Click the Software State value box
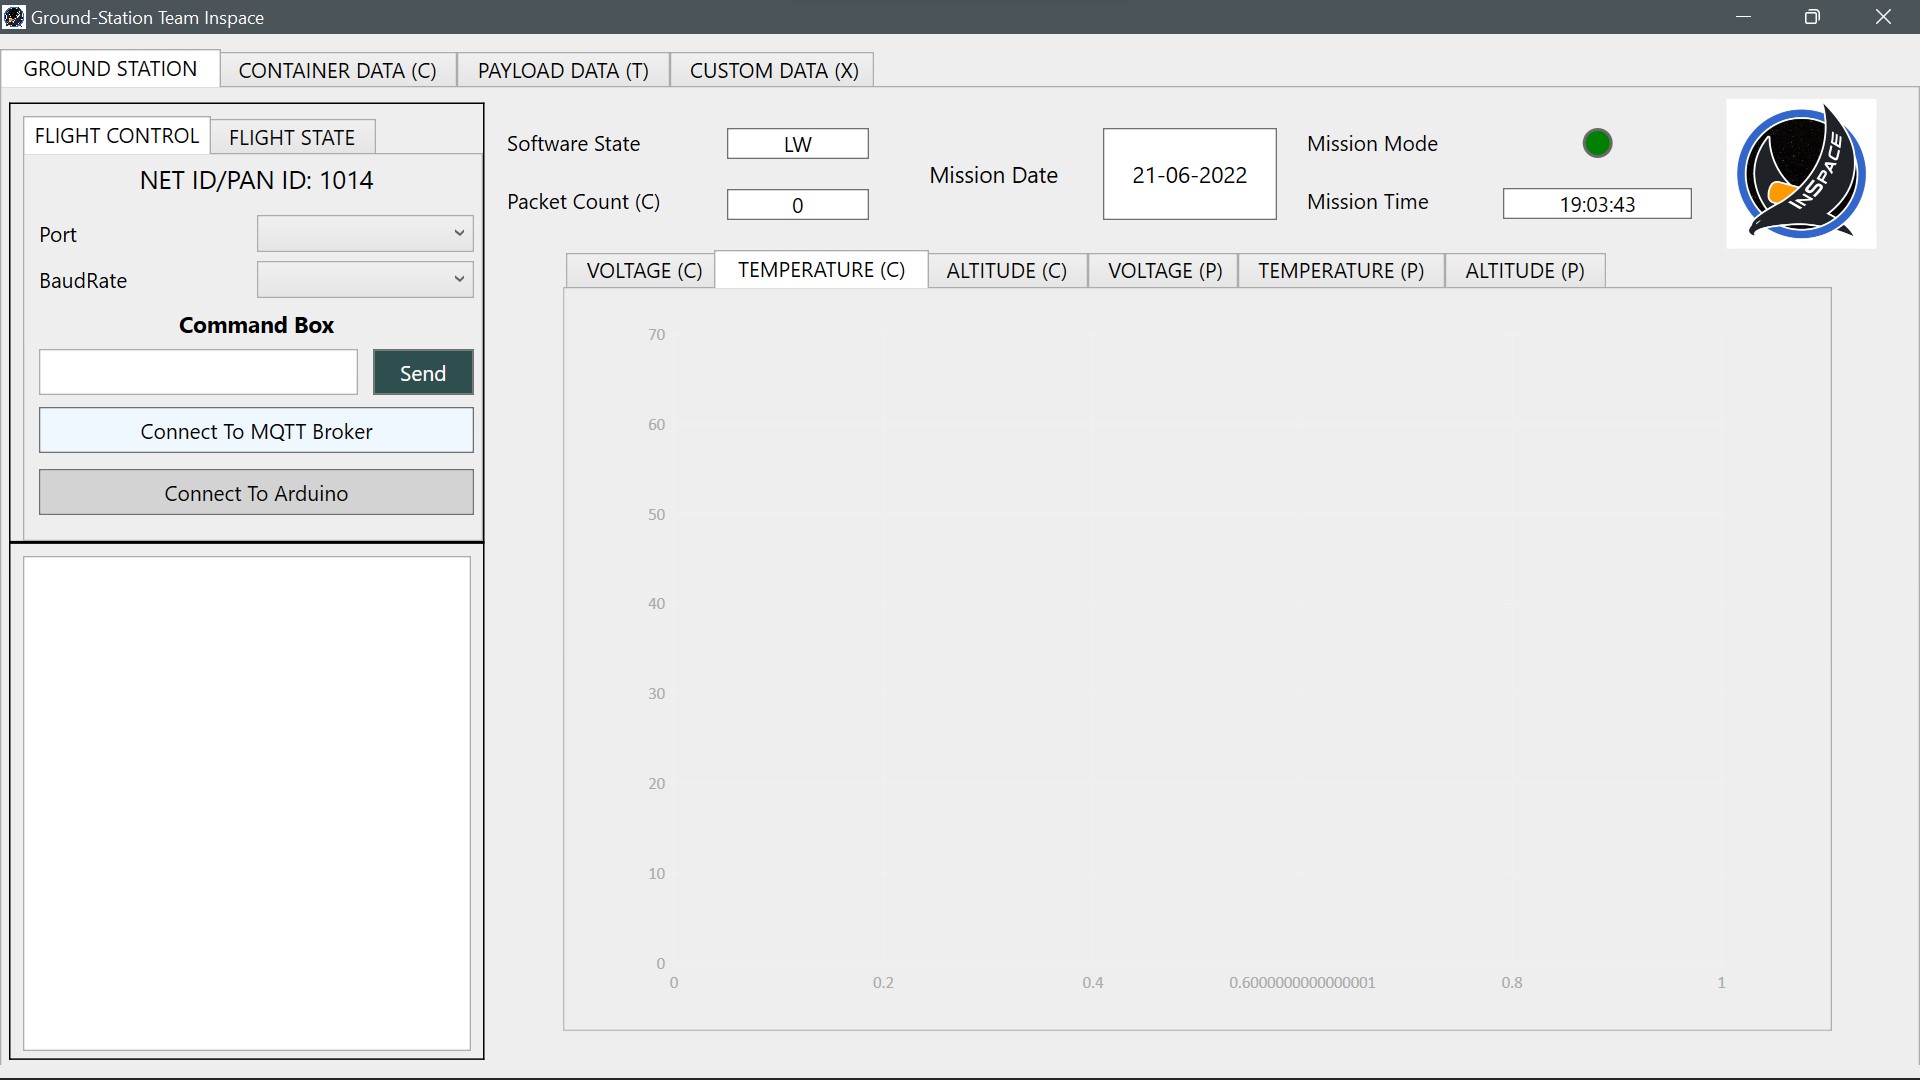Image resolution: width=1920 pixels, height=1080 pixels. pyautogui.click(x=797, y=144)
